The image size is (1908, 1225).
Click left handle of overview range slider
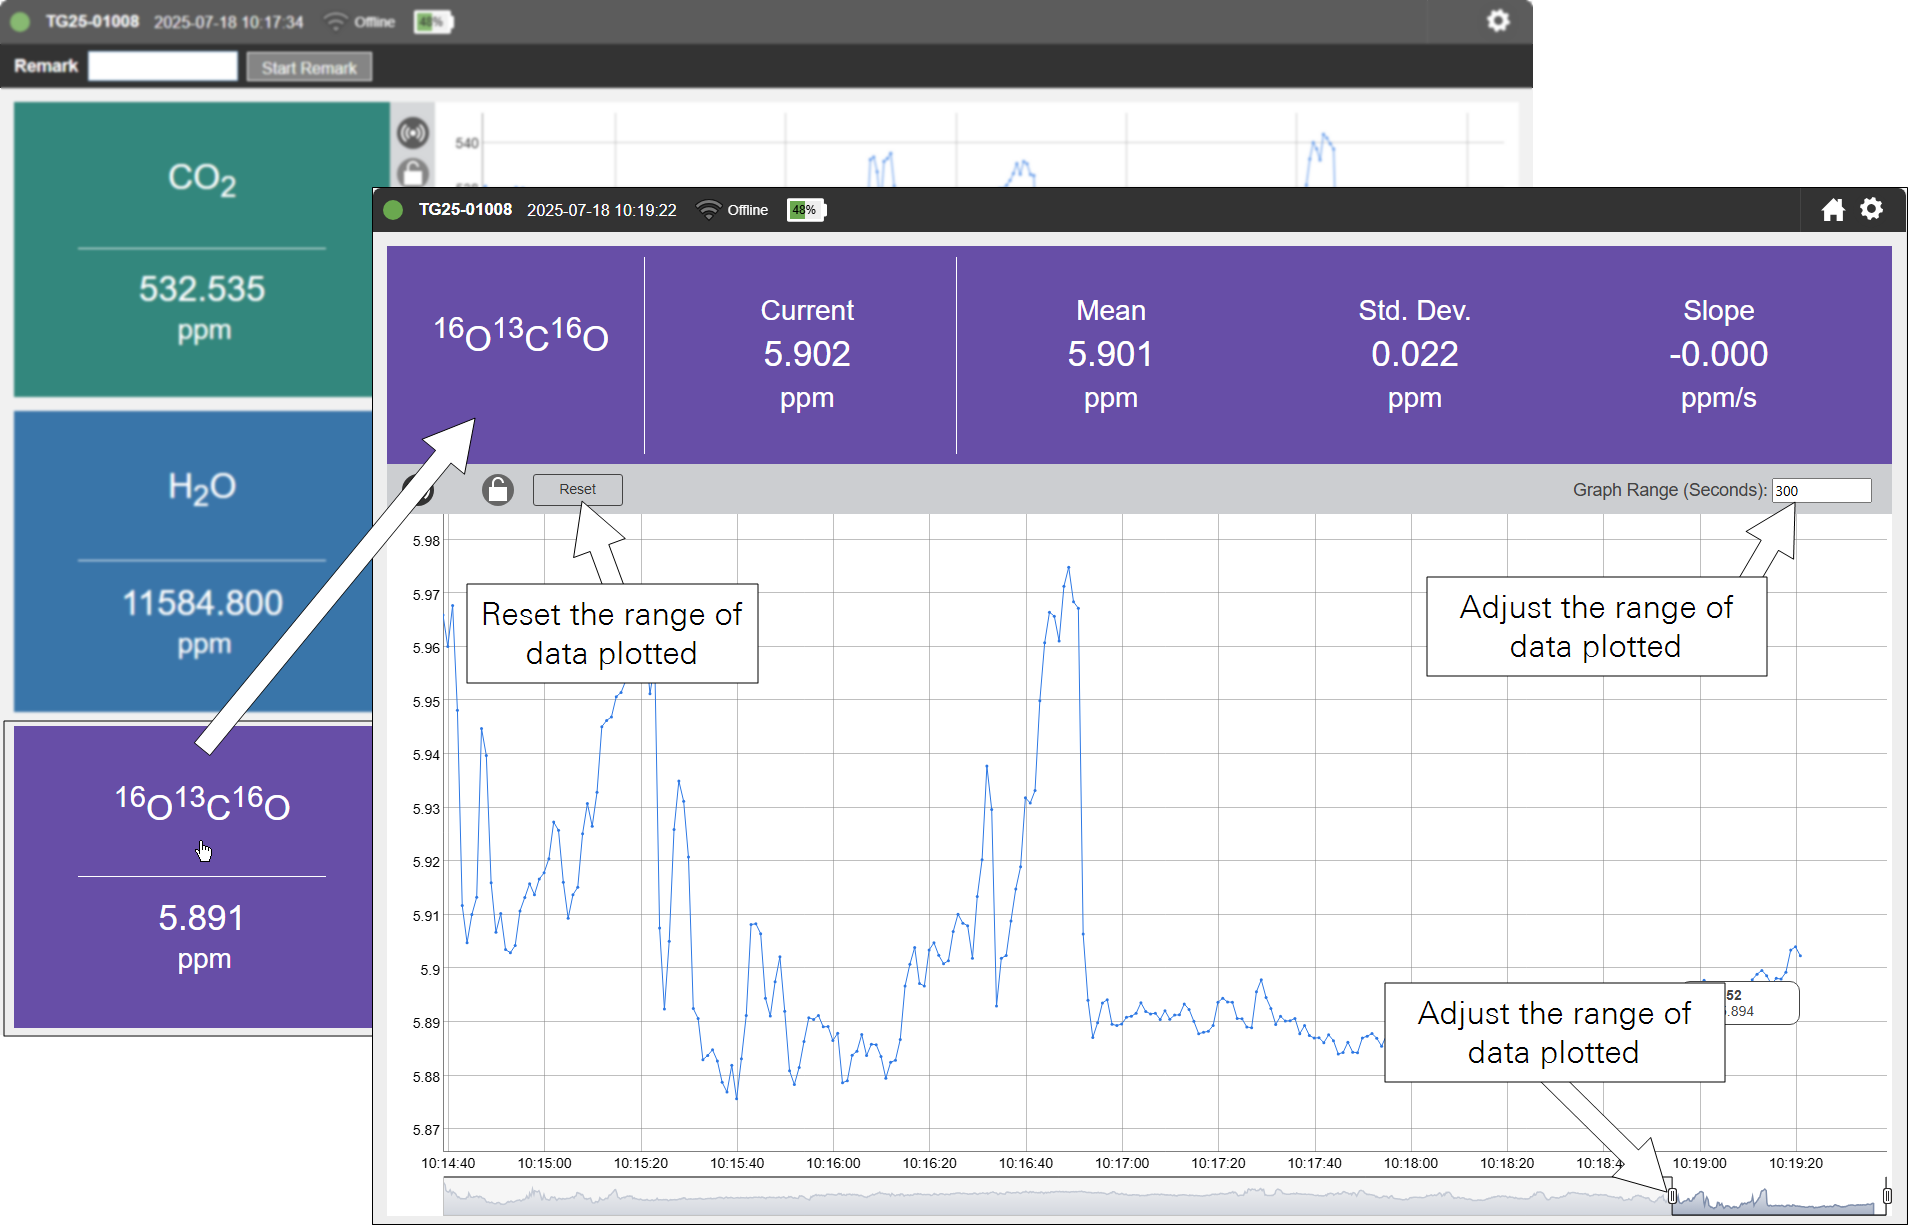(1672, 1196)
